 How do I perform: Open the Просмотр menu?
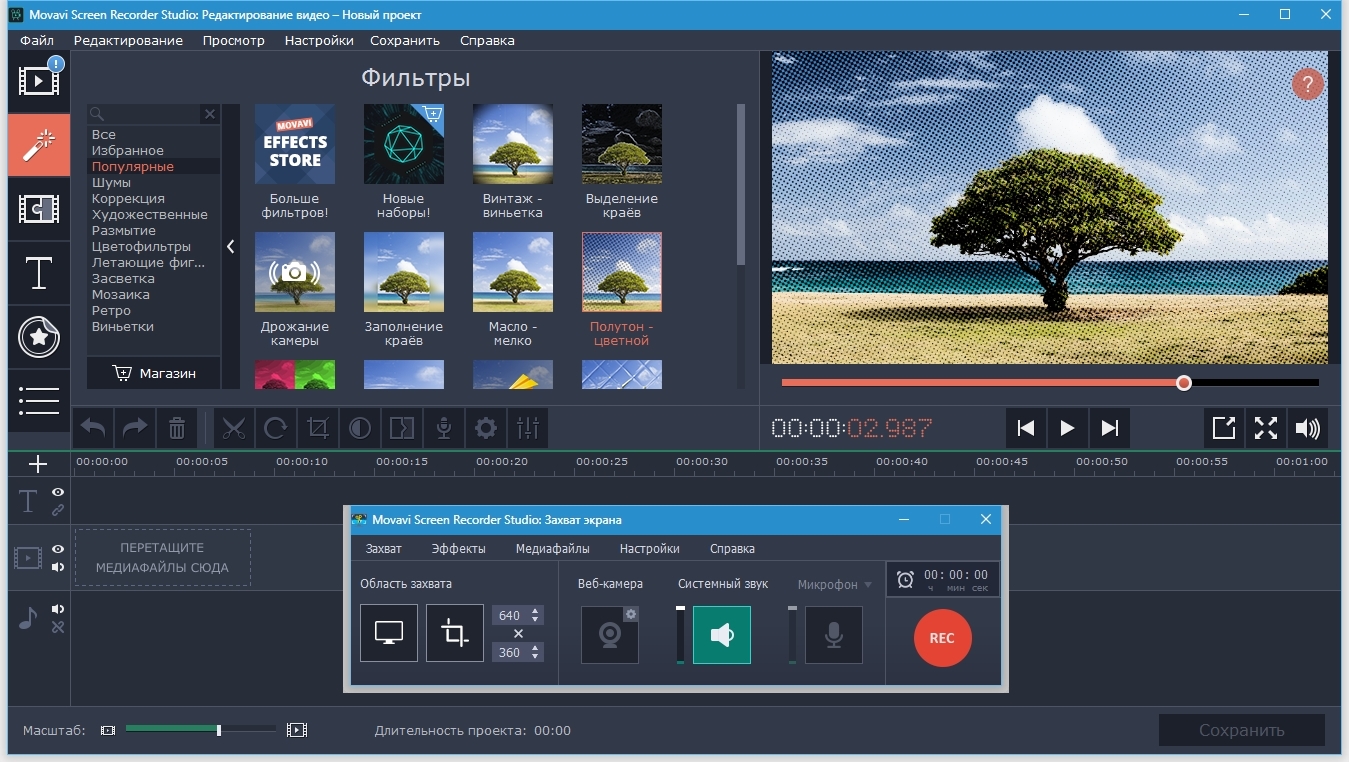coord(233,40)
